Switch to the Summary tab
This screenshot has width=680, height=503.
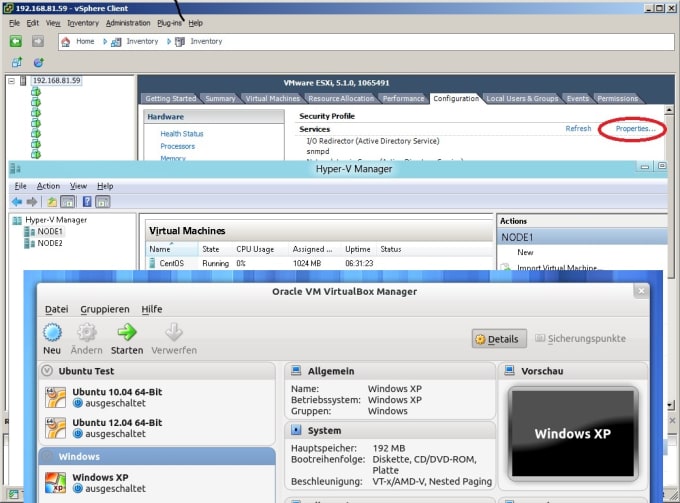pos(220,98)
